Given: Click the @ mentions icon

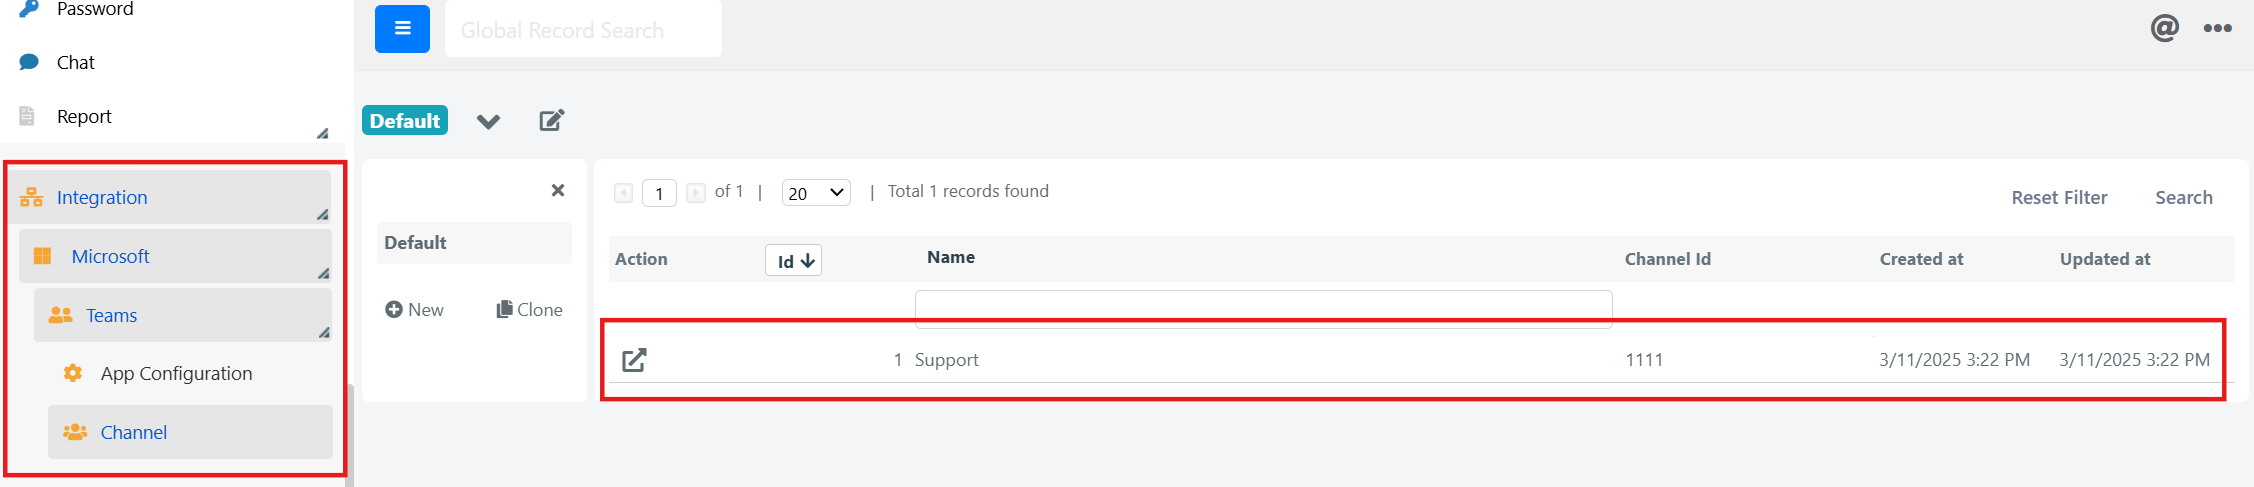Looking at the screenshot, I should tap(2164, 28).
